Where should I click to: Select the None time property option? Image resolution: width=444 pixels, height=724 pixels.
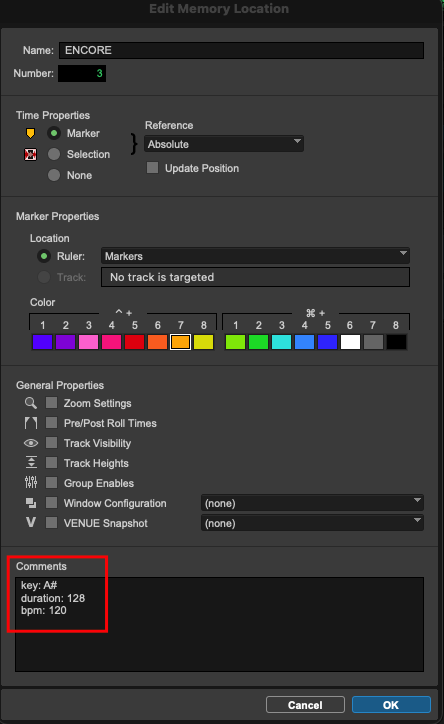[x=54, y=175]
